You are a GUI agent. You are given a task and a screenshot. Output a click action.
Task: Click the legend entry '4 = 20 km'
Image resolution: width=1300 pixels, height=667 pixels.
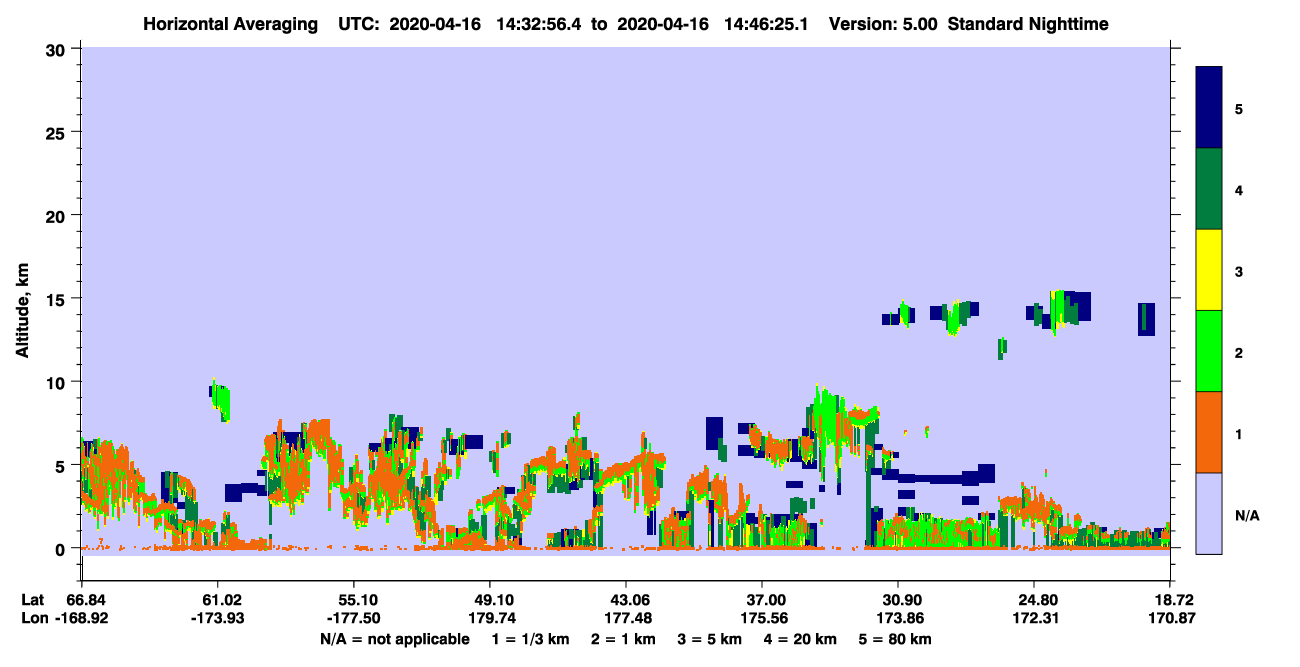(800, 639)
